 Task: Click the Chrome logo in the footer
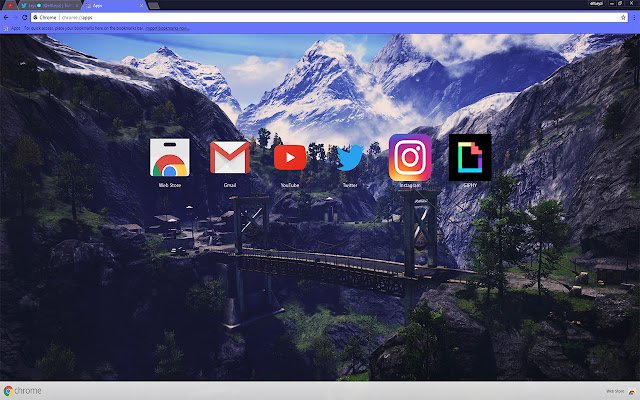click(x=22, y=391)
